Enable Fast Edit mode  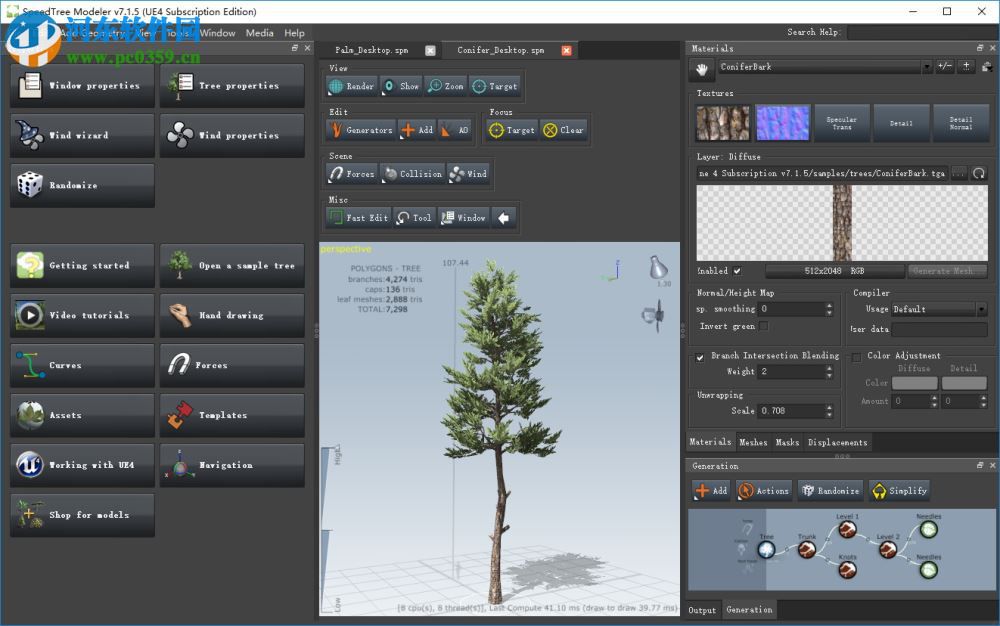[x=357, y=217]
